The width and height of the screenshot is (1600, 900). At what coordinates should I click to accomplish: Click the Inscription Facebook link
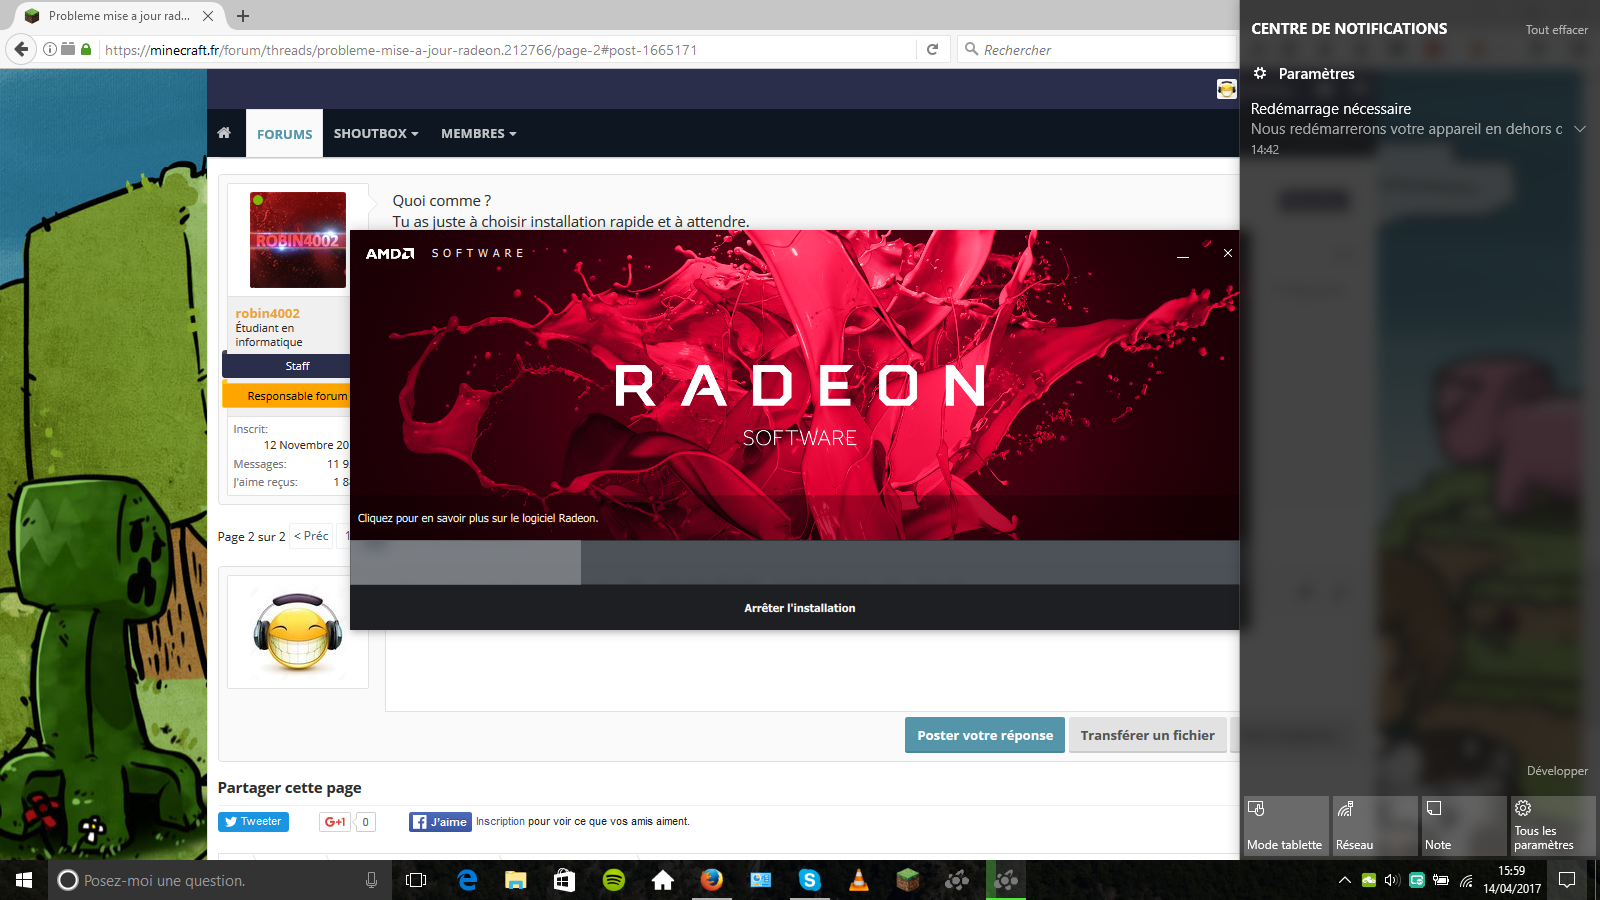tap(500, 821)
